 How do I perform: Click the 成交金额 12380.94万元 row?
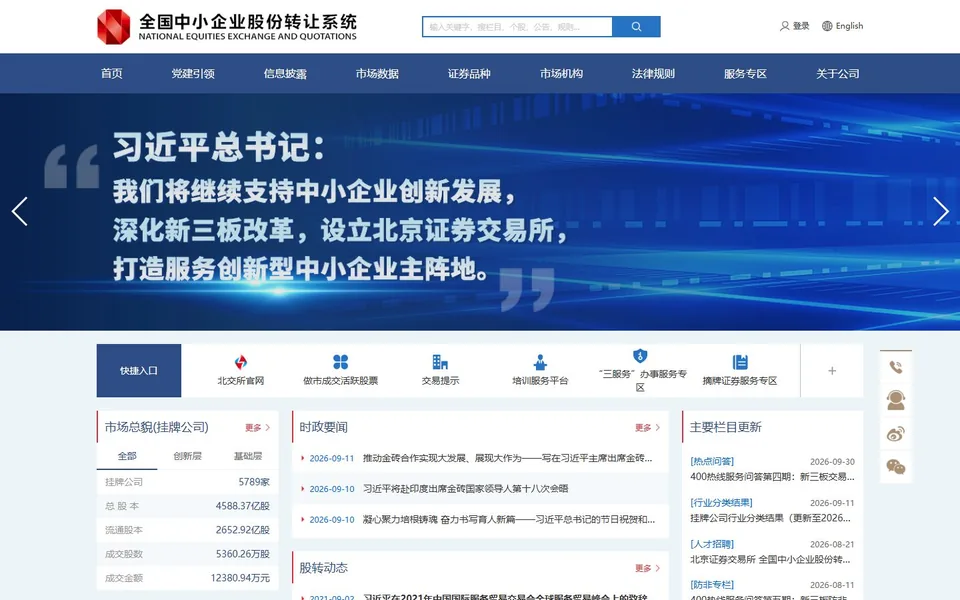pos(187,577)
